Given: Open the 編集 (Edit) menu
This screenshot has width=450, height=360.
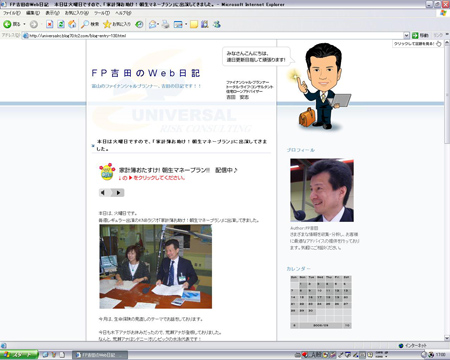Looking at the screenshot, I should click(x=33, y=13).
